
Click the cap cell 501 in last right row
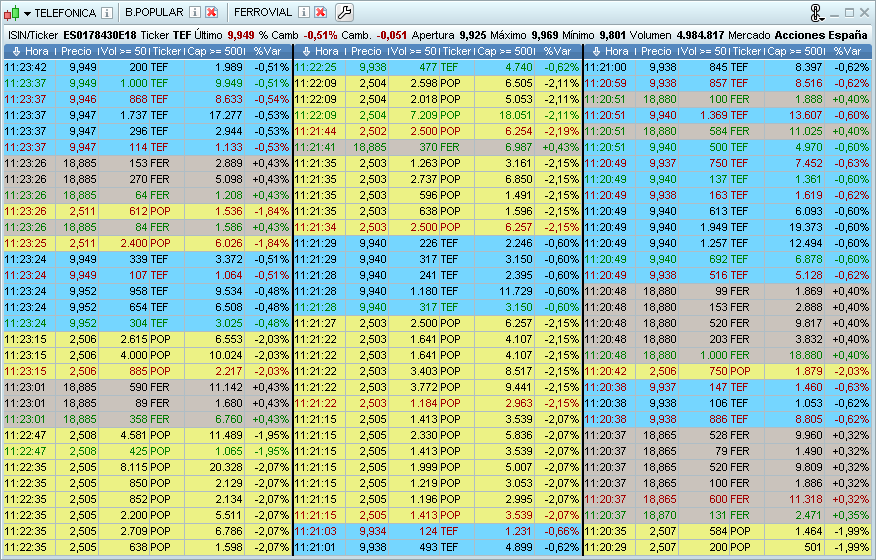tap(794, 547)
